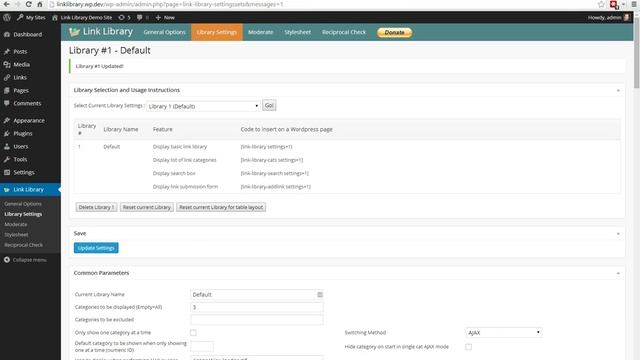Select the [link-library-addlink settings=1] shortcode text

coord(276,187)
